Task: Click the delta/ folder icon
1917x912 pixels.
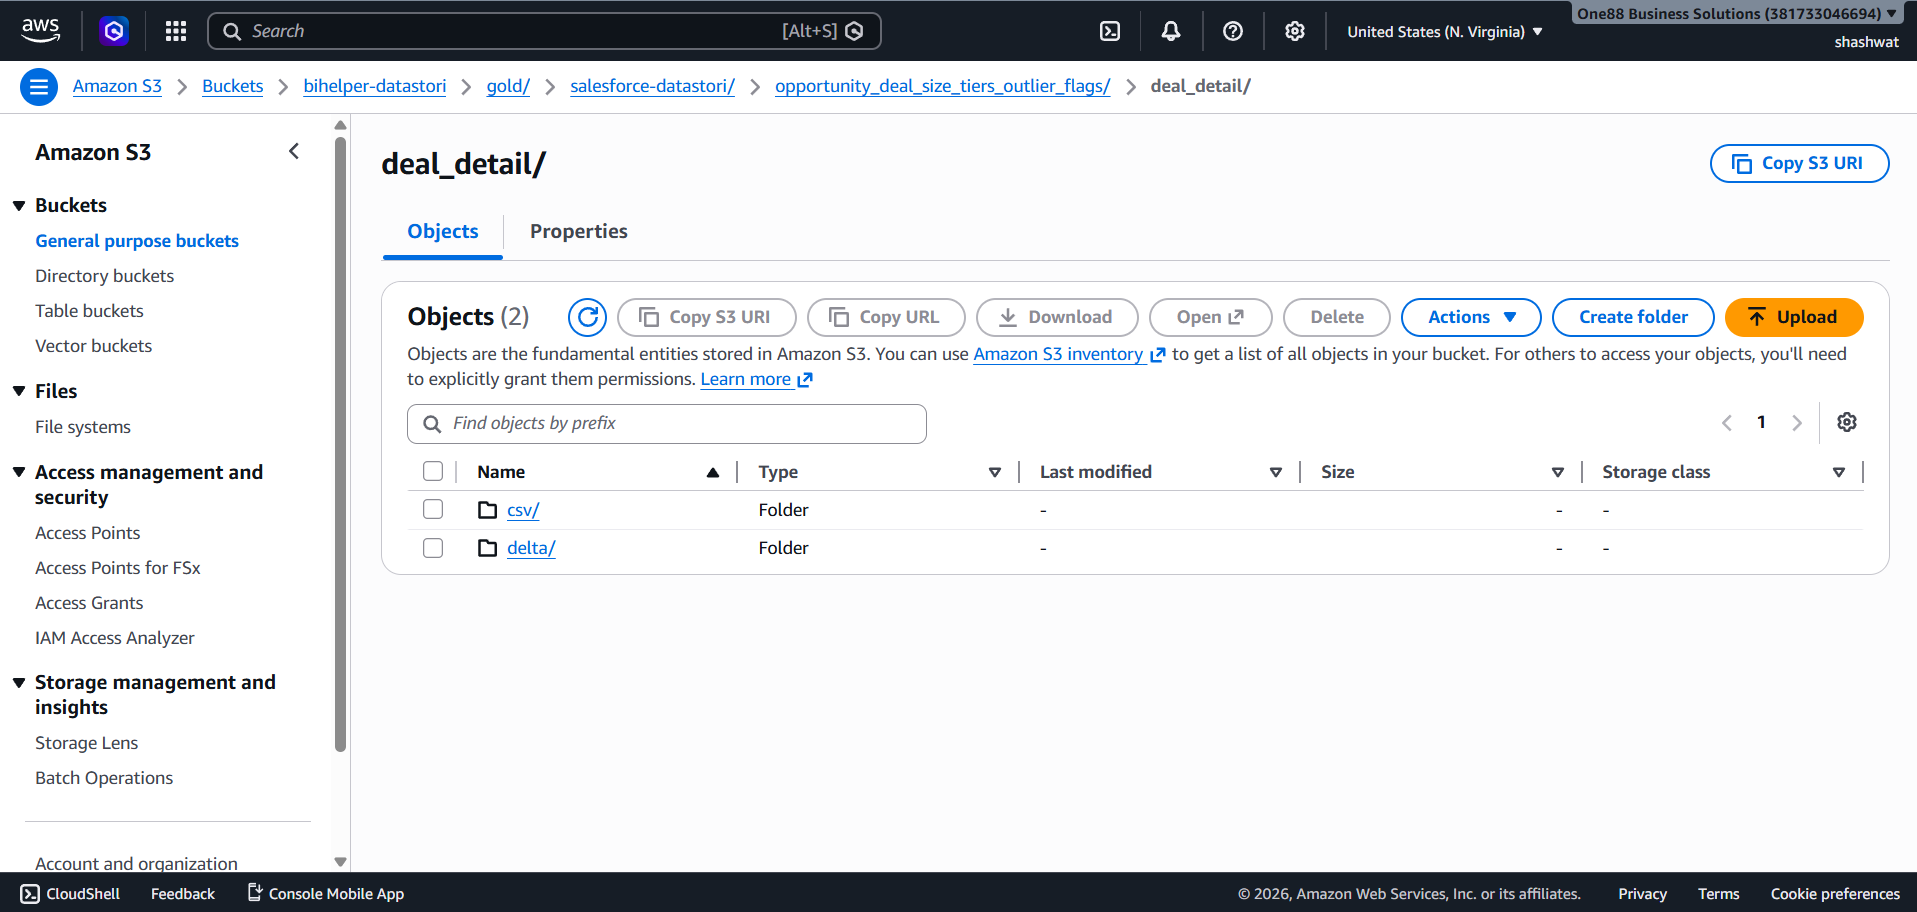Action: tap(488, 548)
